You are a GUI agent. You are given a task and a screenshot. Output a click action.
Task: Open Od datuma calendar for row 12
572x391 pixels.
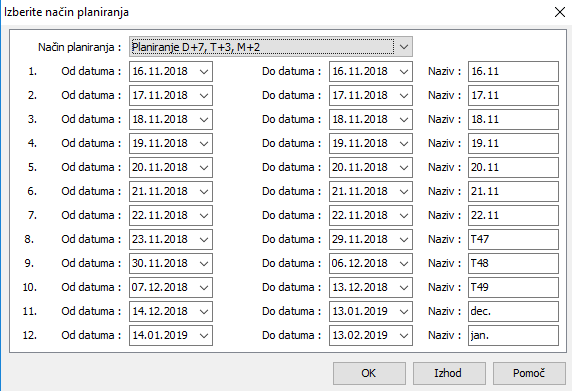pos(204,336)
